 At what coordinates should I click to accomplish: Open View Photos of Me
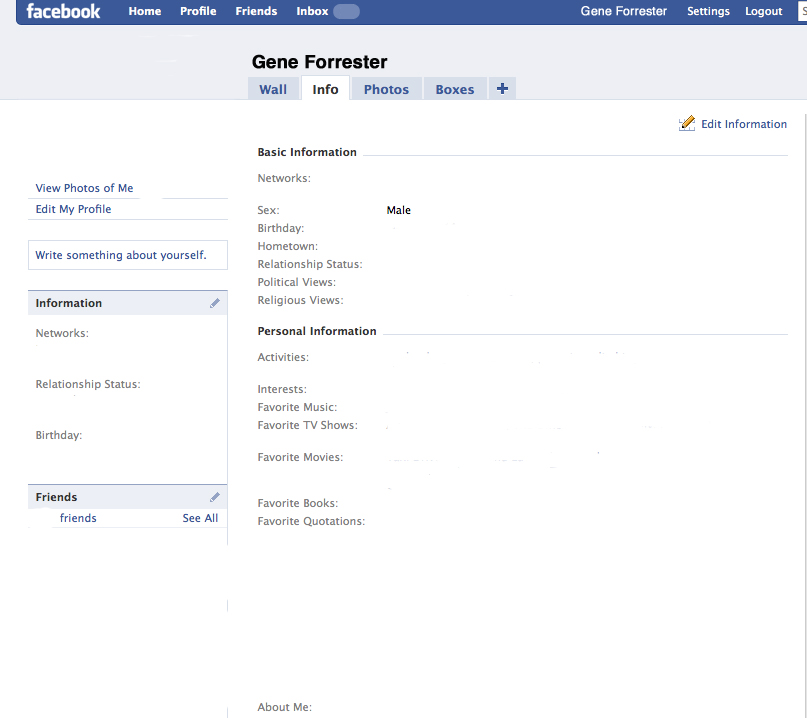tap(84, 188)
